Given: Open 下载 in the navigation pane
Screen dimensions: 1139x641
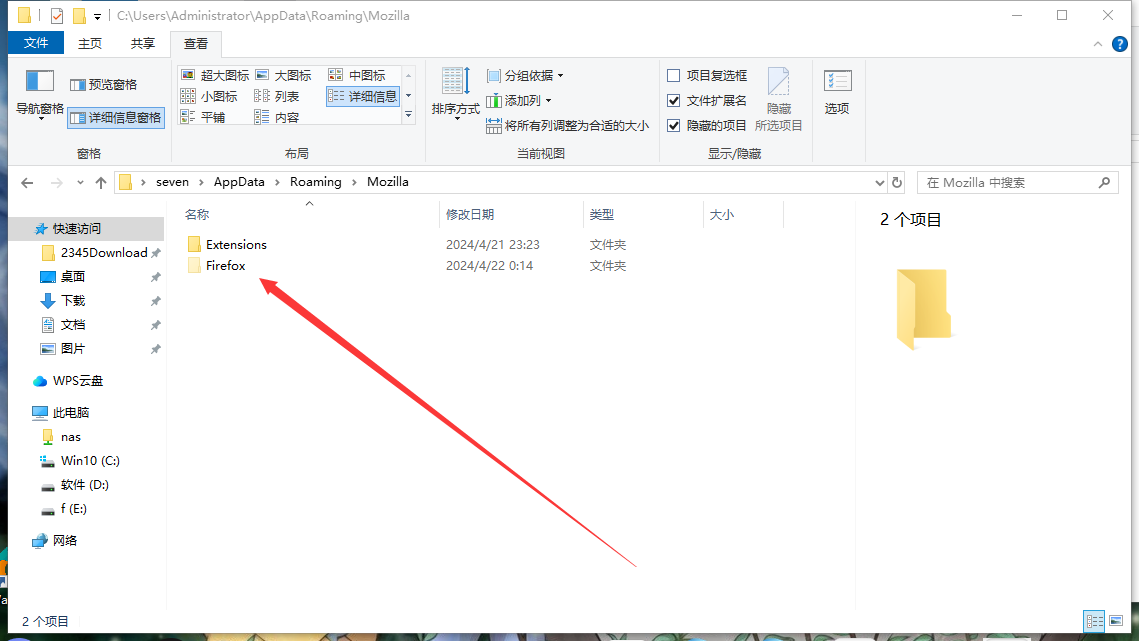Looking at the screenshot, I should point(73,301).
